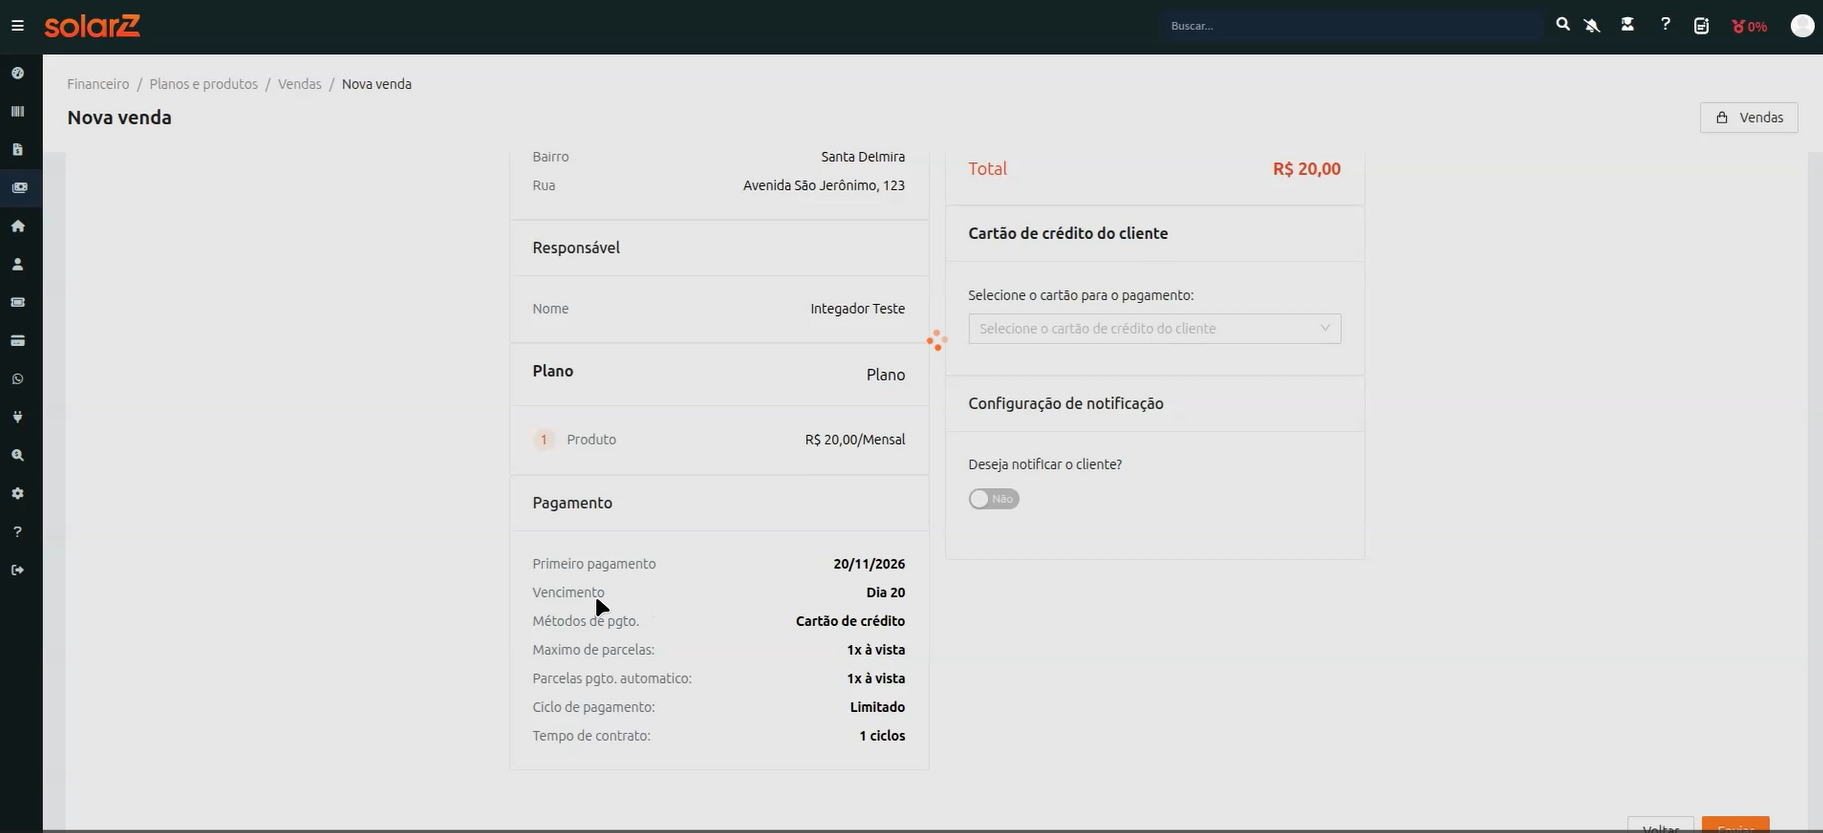Click the logout icon in sidebar
The image size is (1823, 833).
[x=18, y=570]
